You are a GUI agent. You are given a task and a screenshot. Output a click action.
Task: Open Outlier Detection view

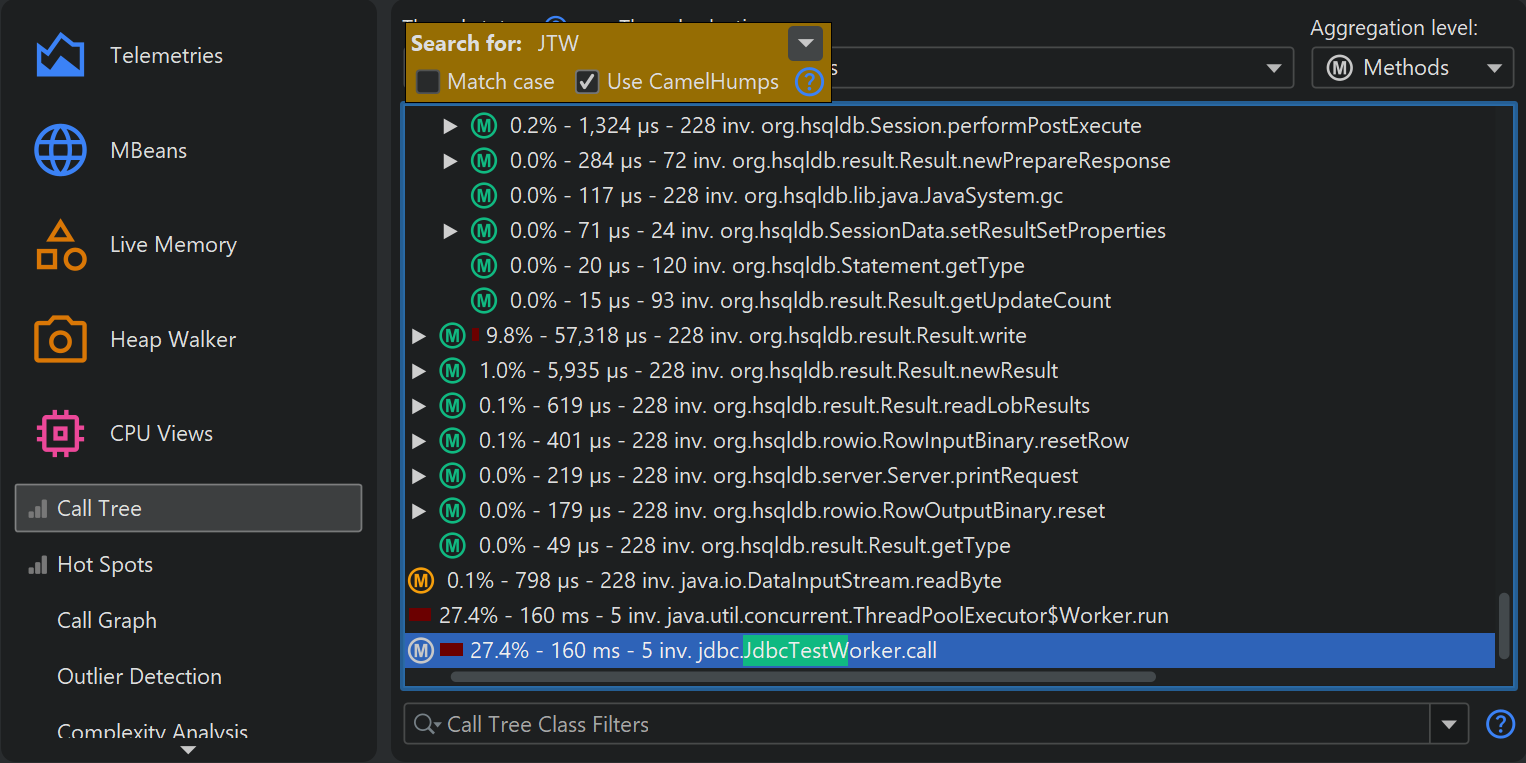coord(139,677)
